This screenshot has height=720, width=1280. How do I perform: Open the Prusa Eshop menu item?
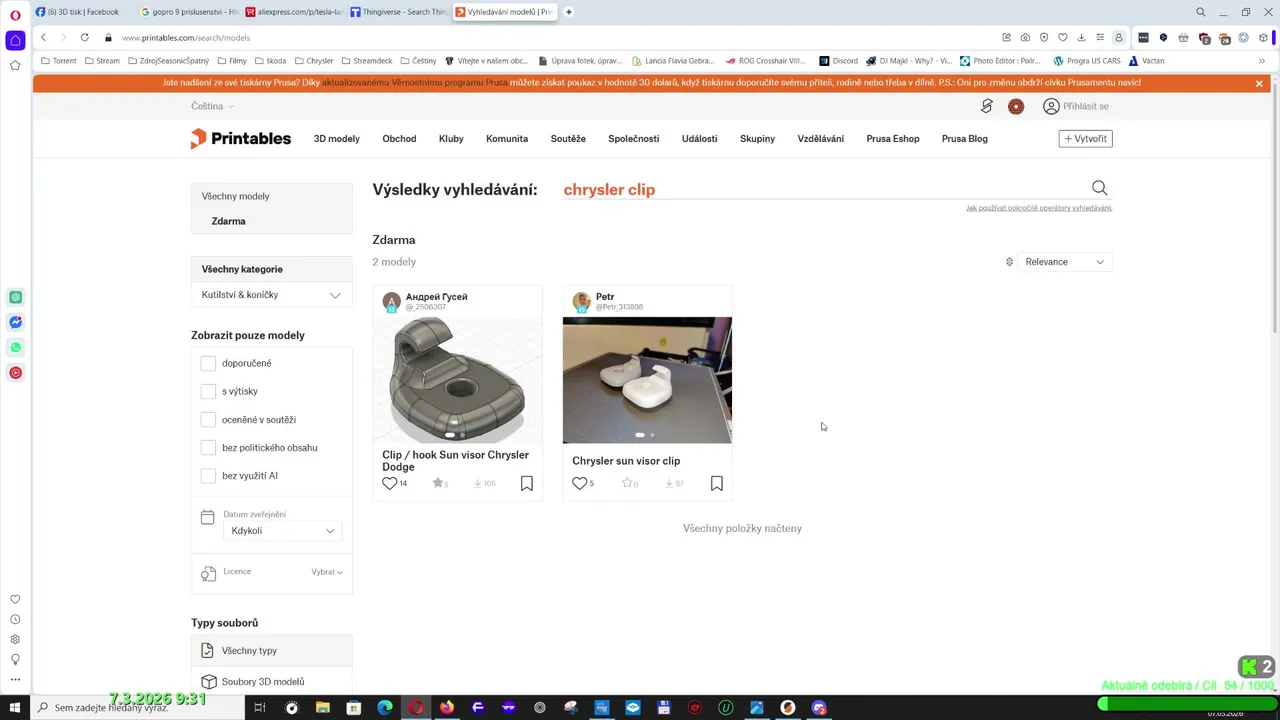[x=893, y=139]
